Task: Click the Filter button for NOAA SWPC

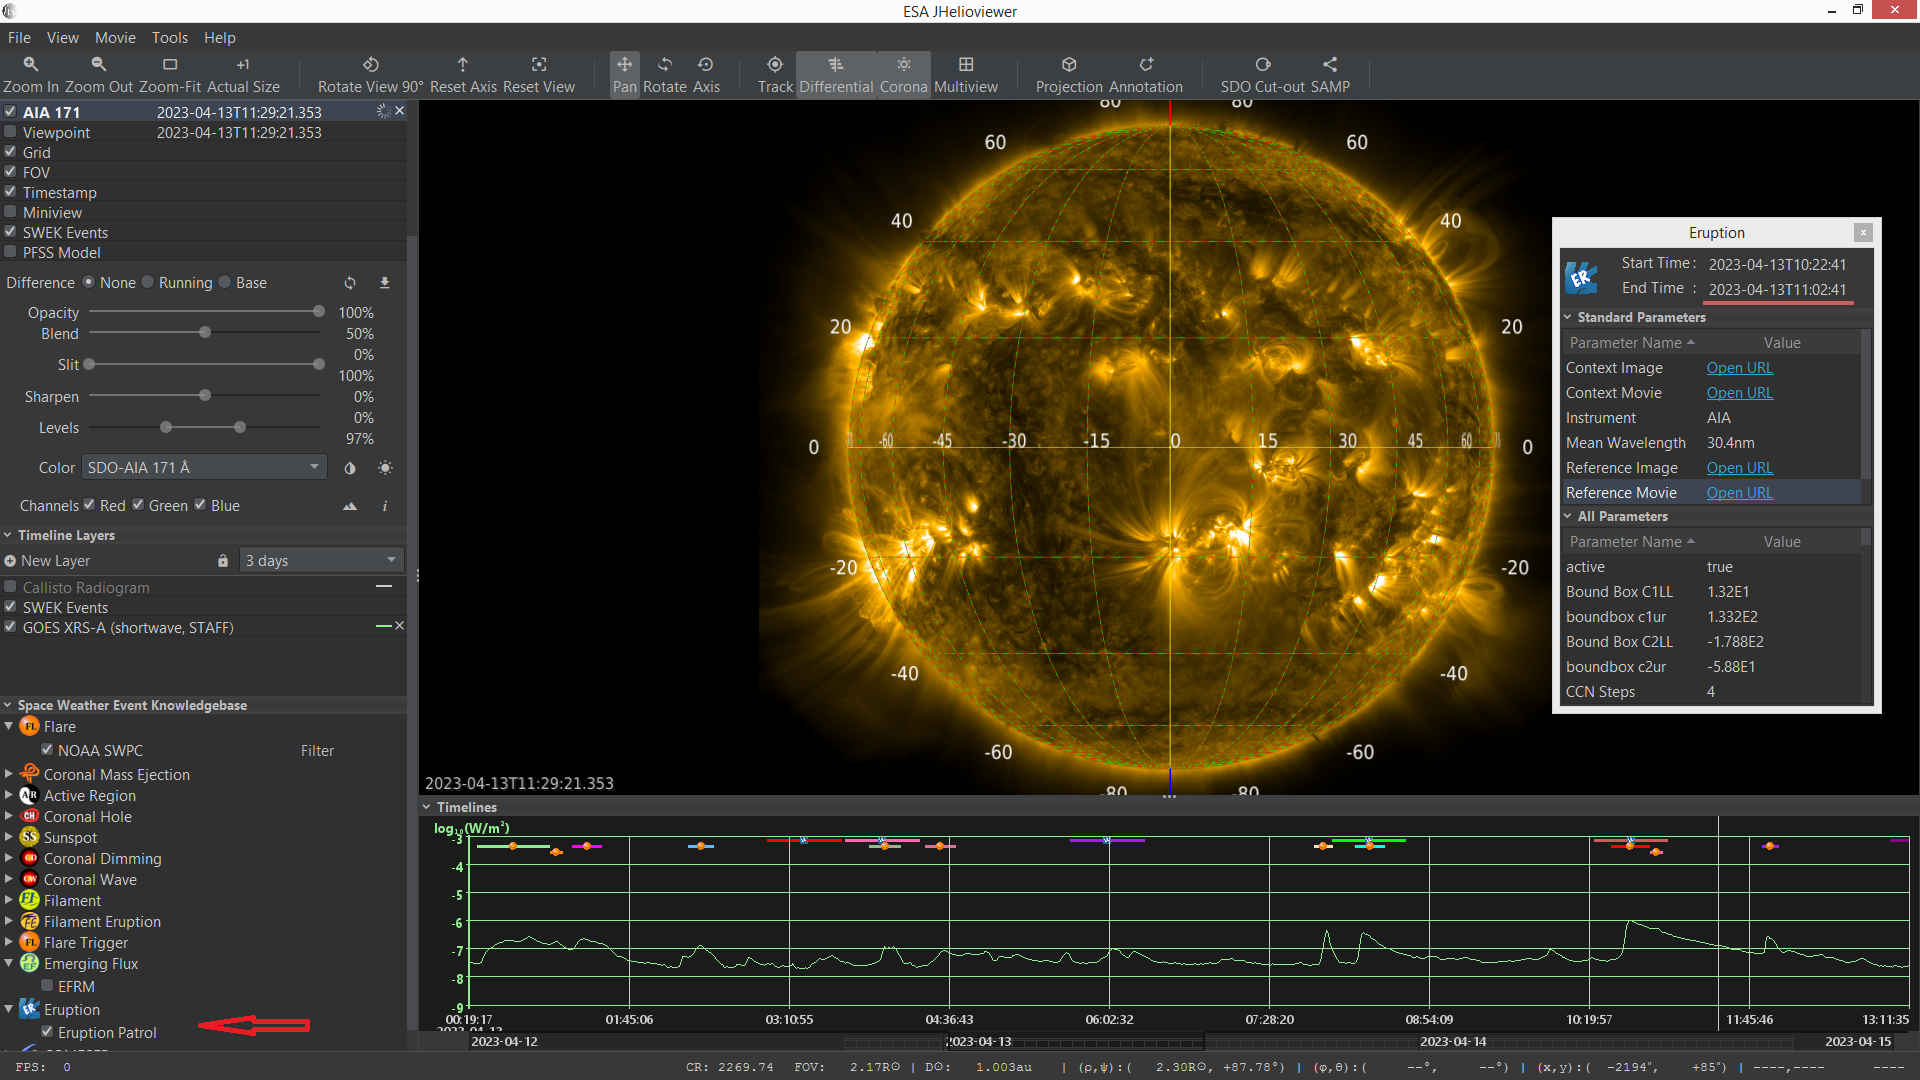Action: tap(317, 751)
